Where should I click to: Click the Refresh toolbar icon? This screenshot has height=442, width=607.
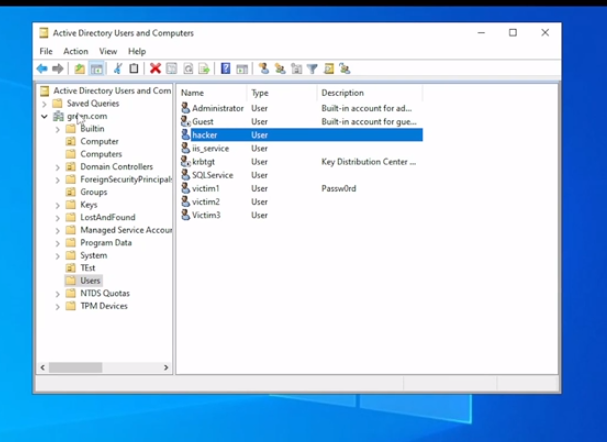coord(188,69)
